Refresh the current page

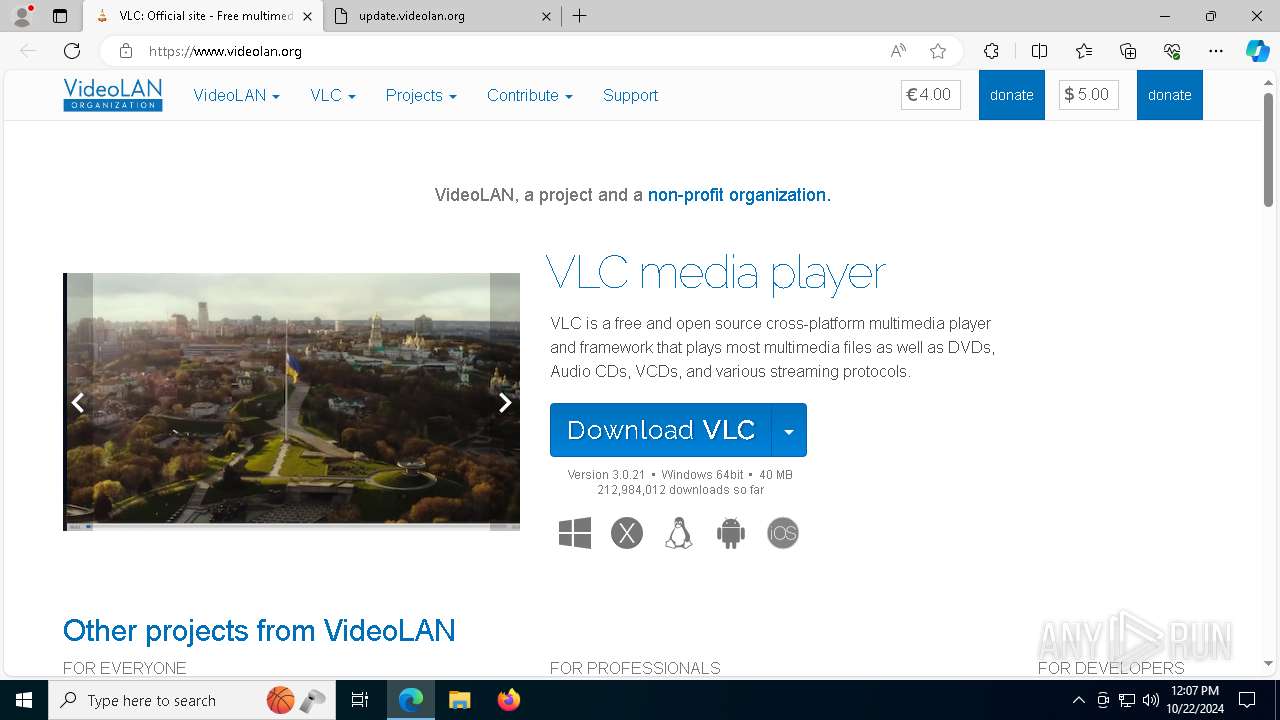(72, 51)
